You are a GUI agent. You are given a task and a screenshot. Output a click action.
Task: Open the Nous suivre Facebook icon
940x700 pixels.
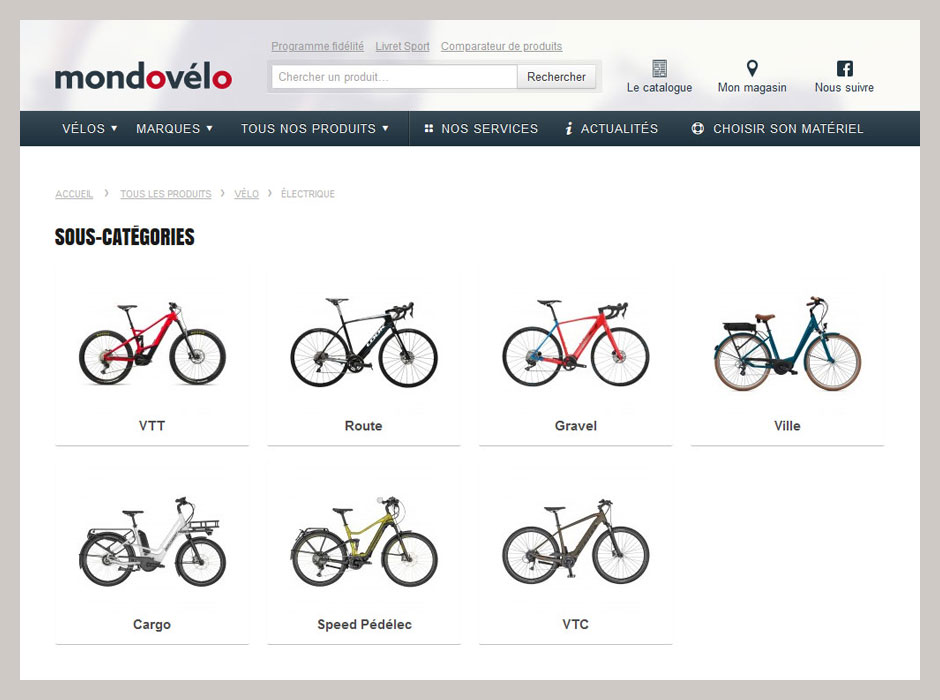[844, 68]
